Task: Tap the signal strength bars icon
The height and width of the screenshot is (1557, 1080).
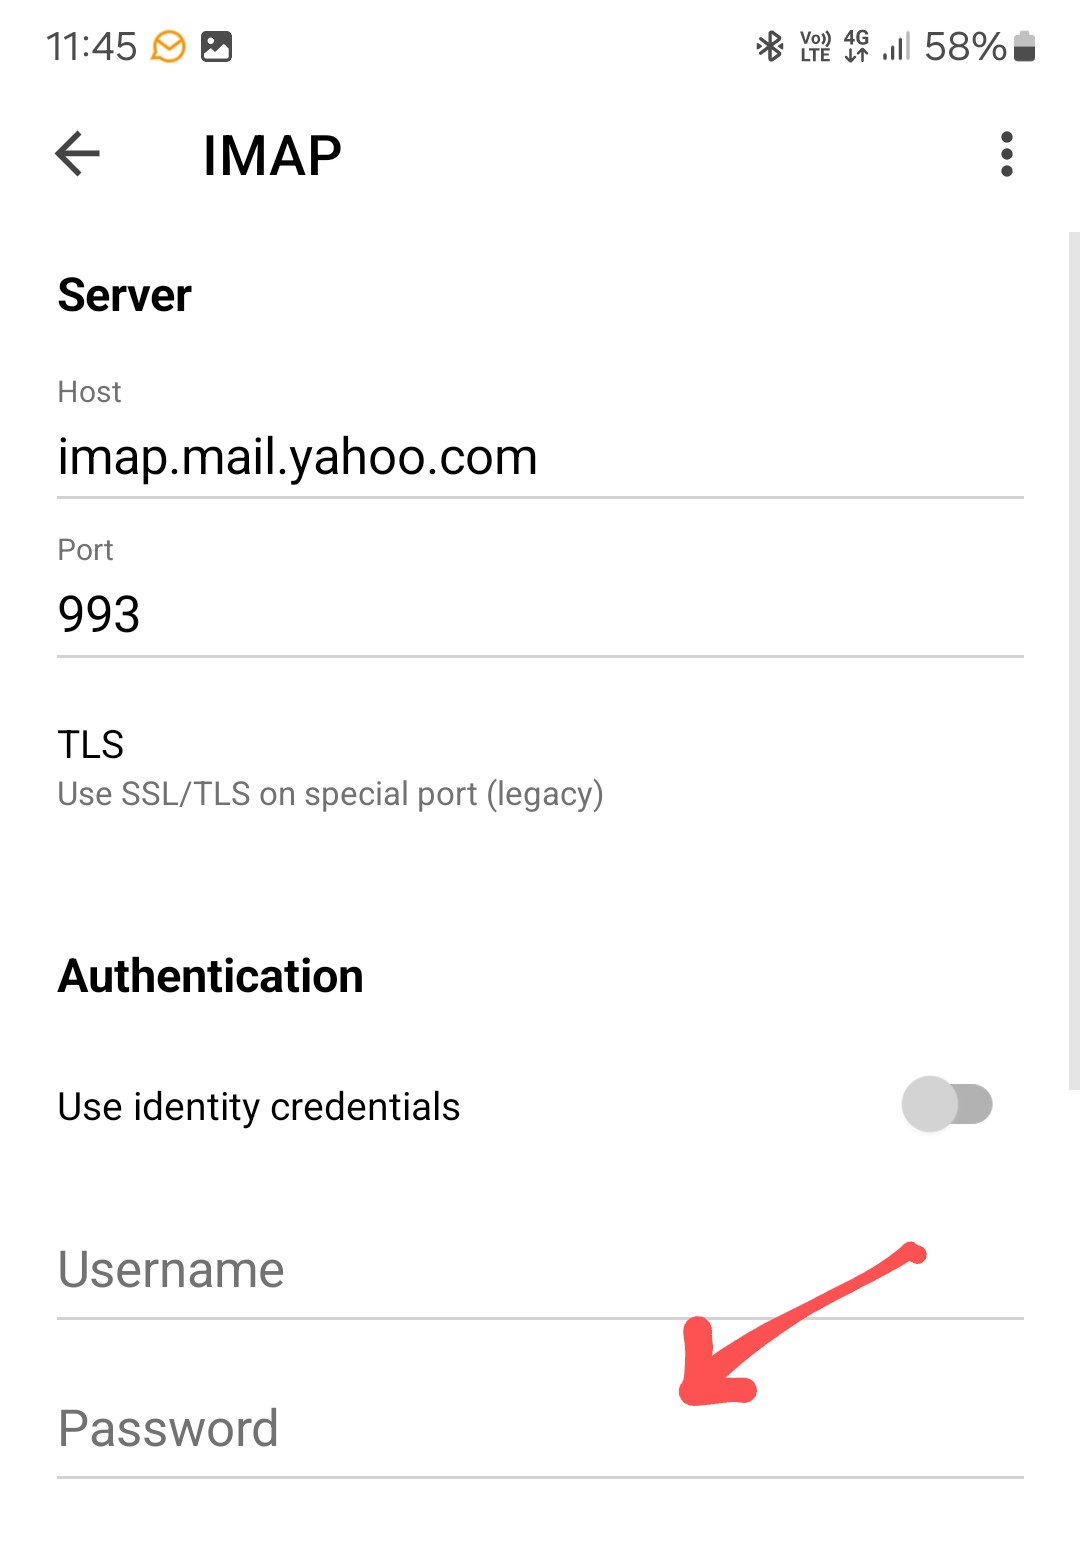Action: pos(896,46)
